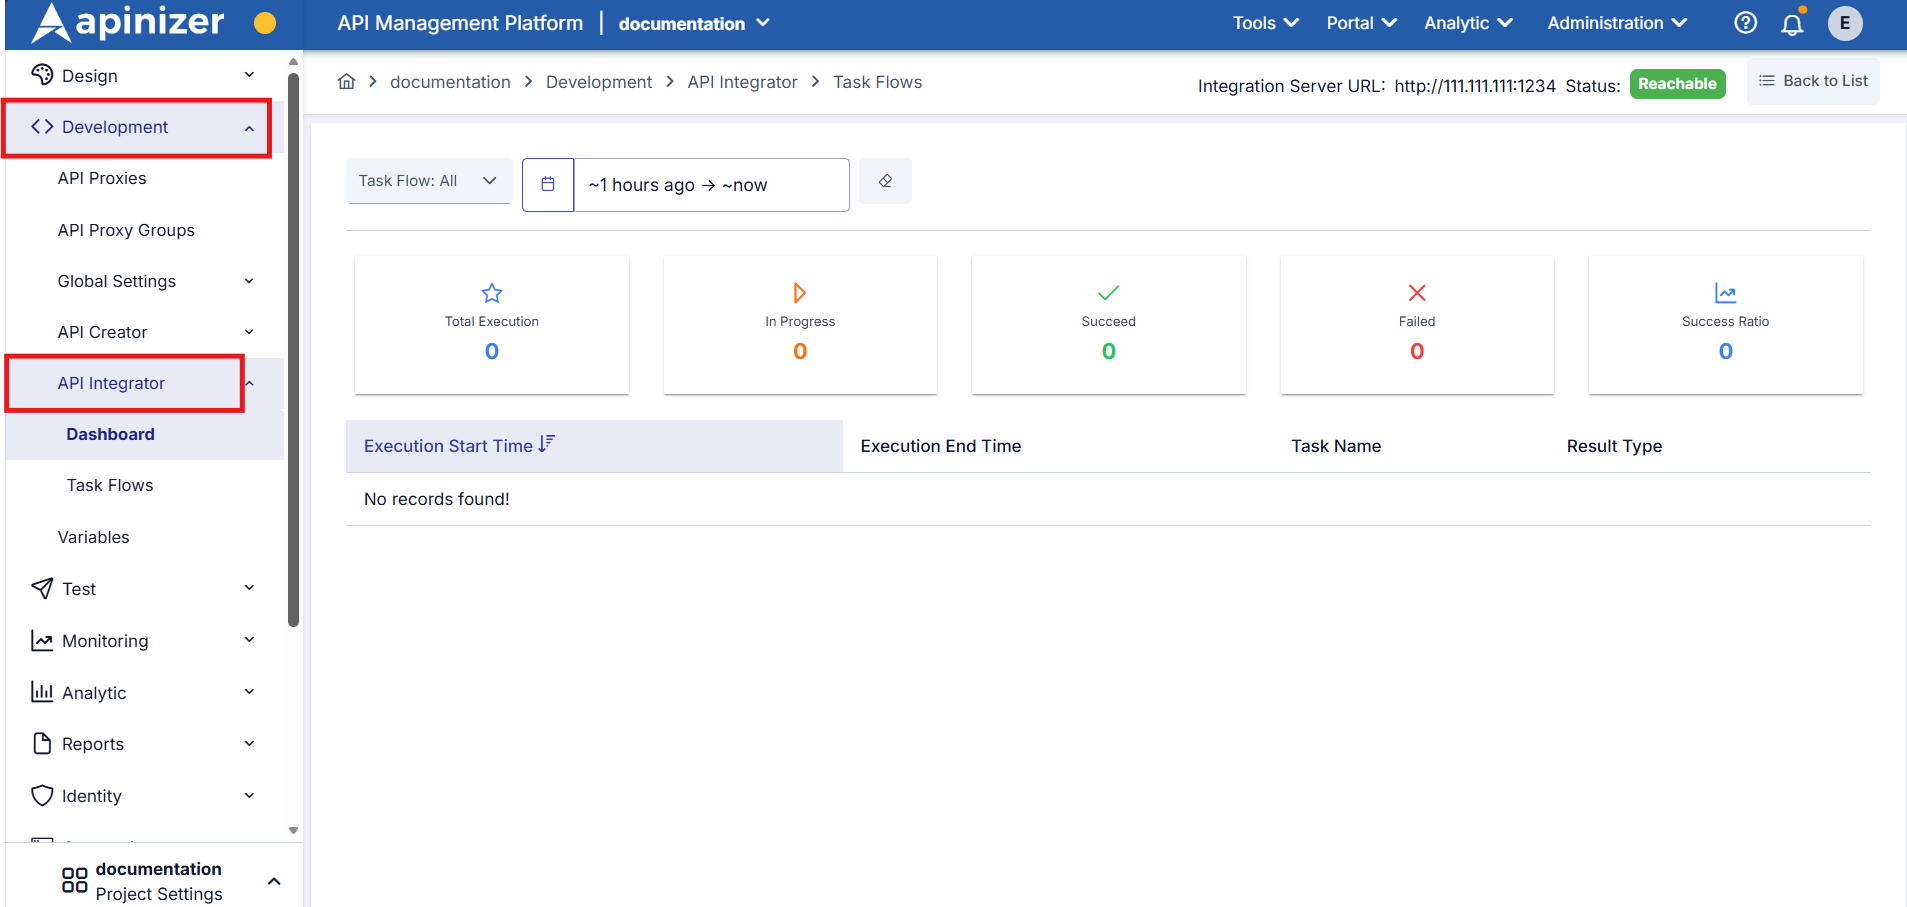Click the sidebar vertical scrollbar
Viewport: 1907px width, 907px height.
[293, 350]
